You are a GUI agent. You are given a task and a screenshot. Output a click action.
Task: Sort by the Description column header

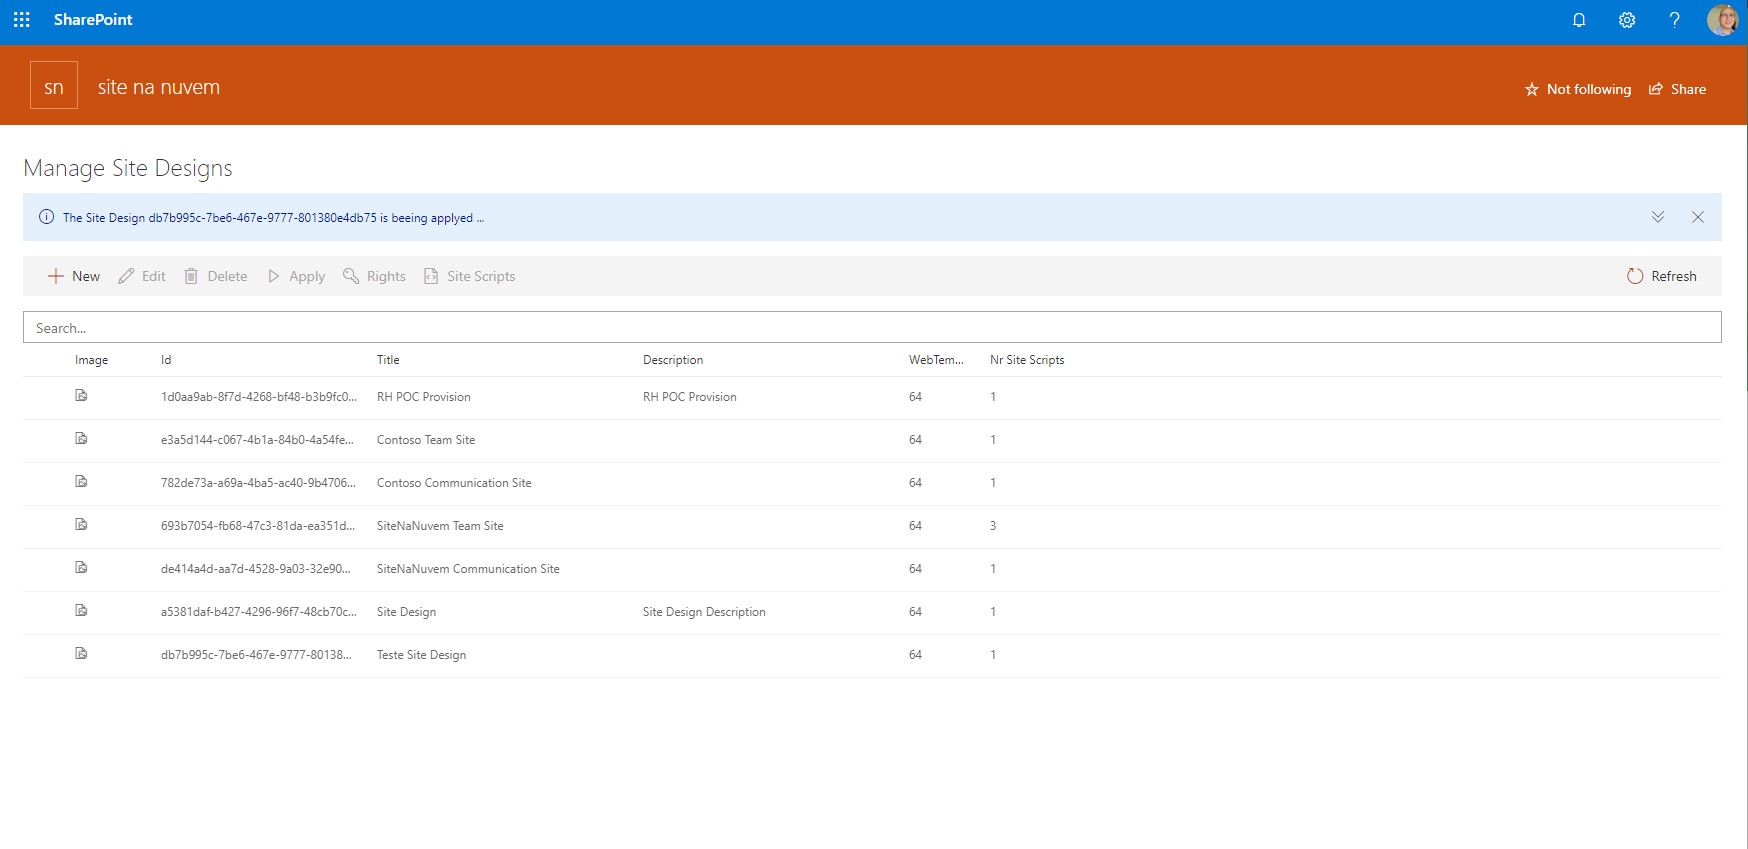(673, 360)
